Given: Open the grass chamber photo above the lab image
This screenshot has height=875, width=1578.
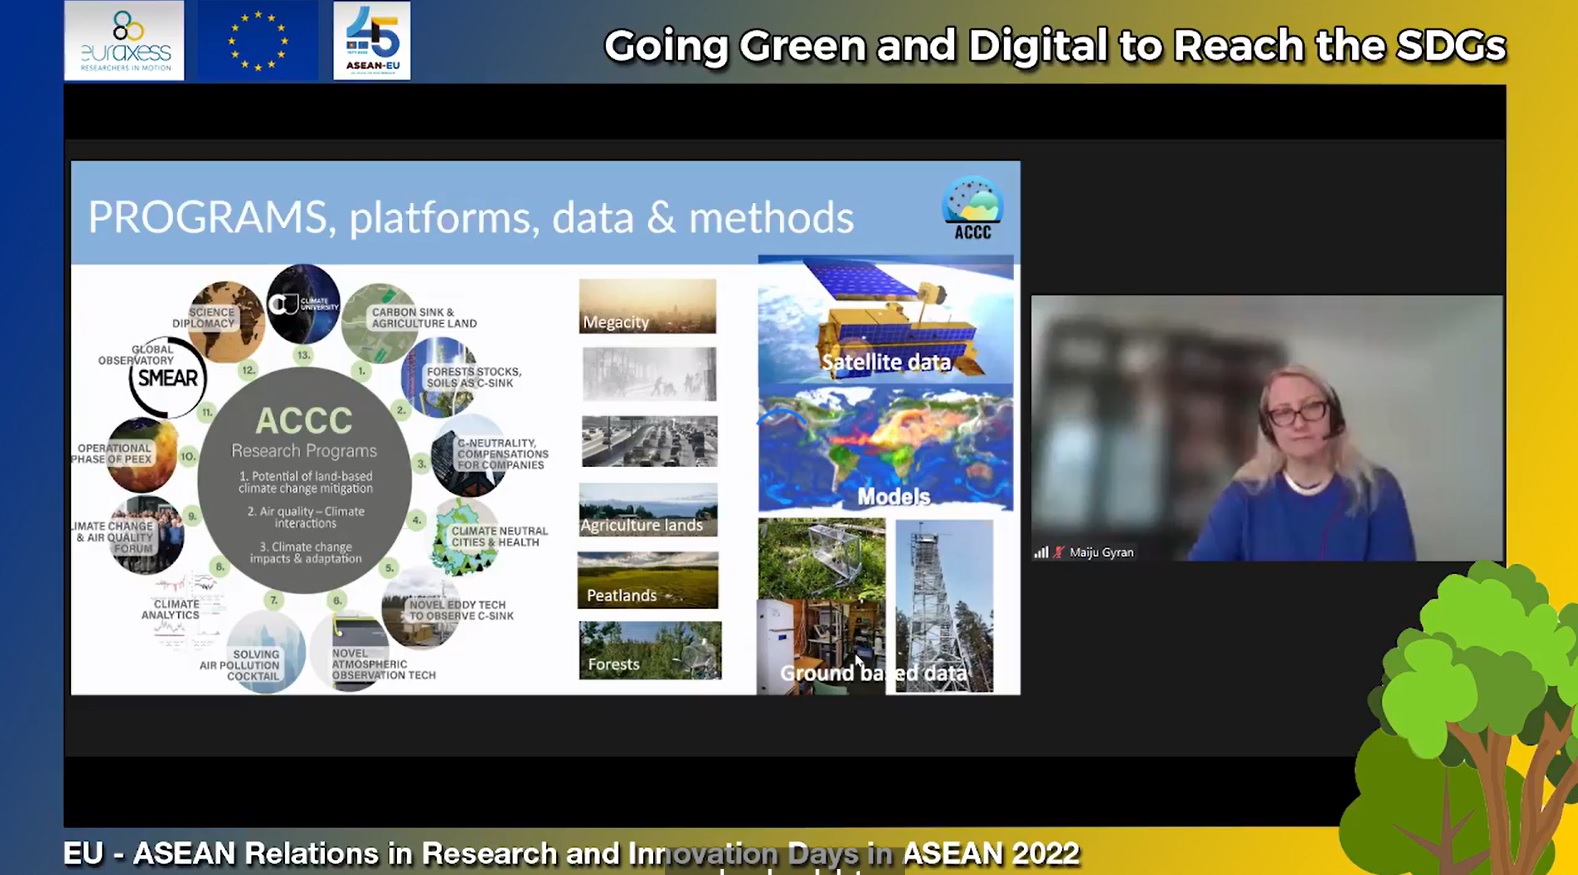Looking at the screenshot, I should 822,559.
